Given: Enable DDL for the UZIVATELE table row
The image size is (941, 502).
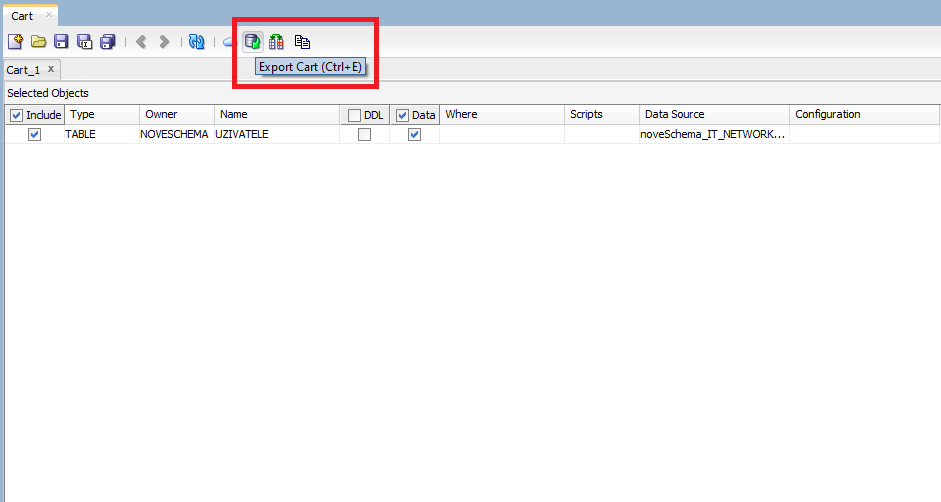Looking at the screenshot, I should click(x=364, y=135).
